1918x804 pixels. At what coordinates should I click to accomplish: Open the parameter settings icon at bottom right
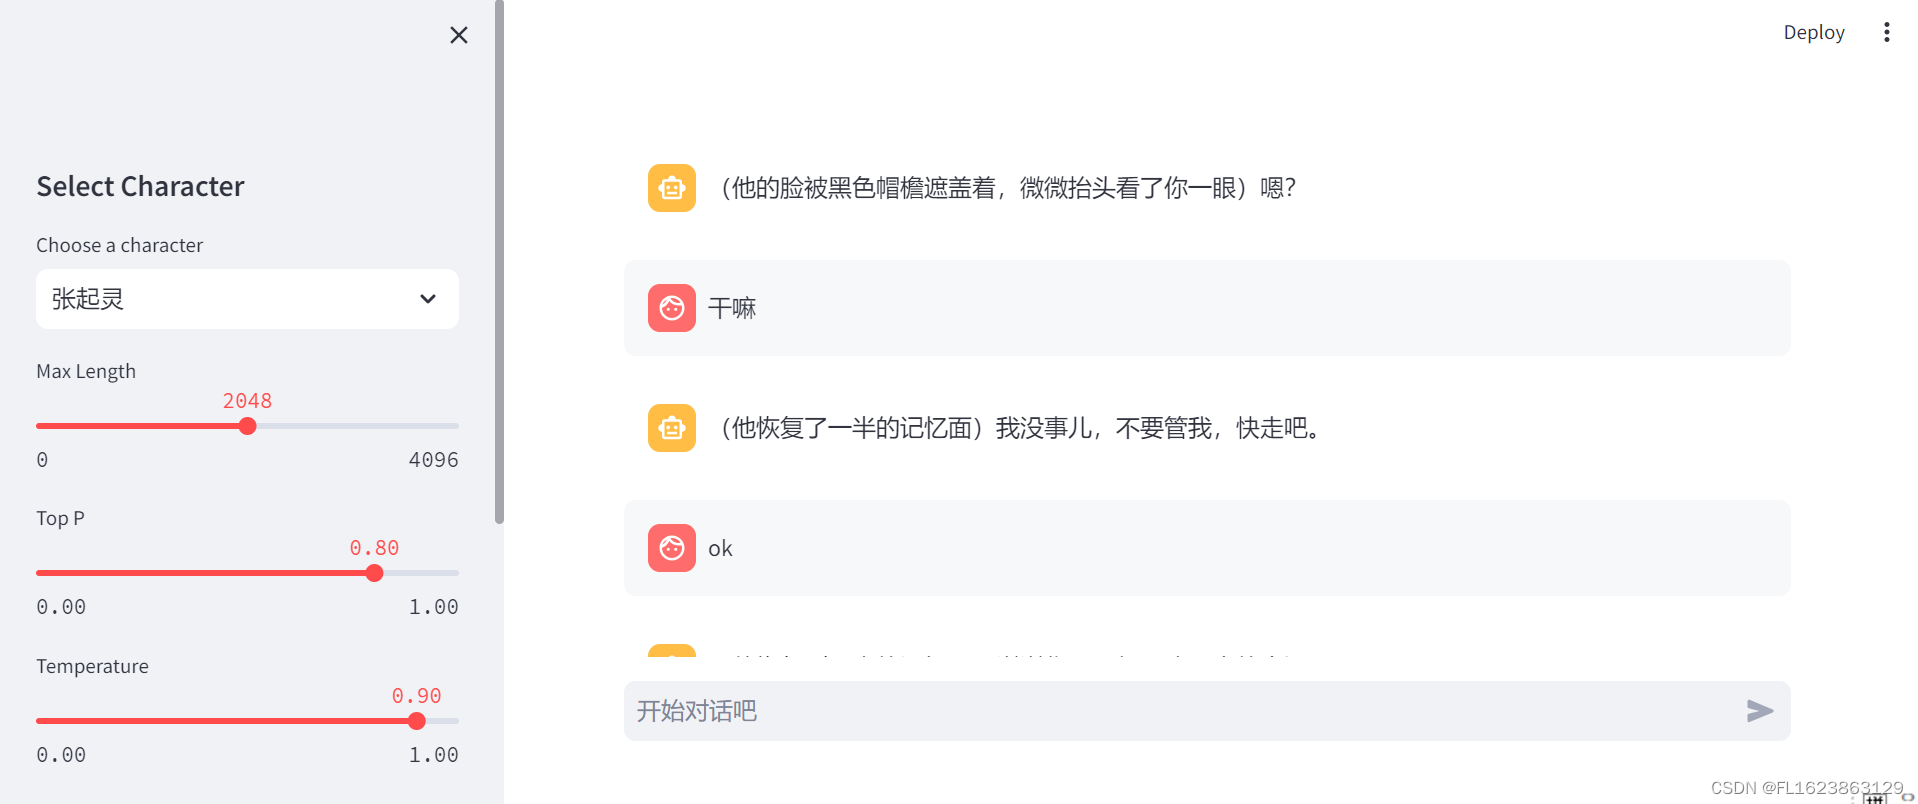coord(1875,799)
